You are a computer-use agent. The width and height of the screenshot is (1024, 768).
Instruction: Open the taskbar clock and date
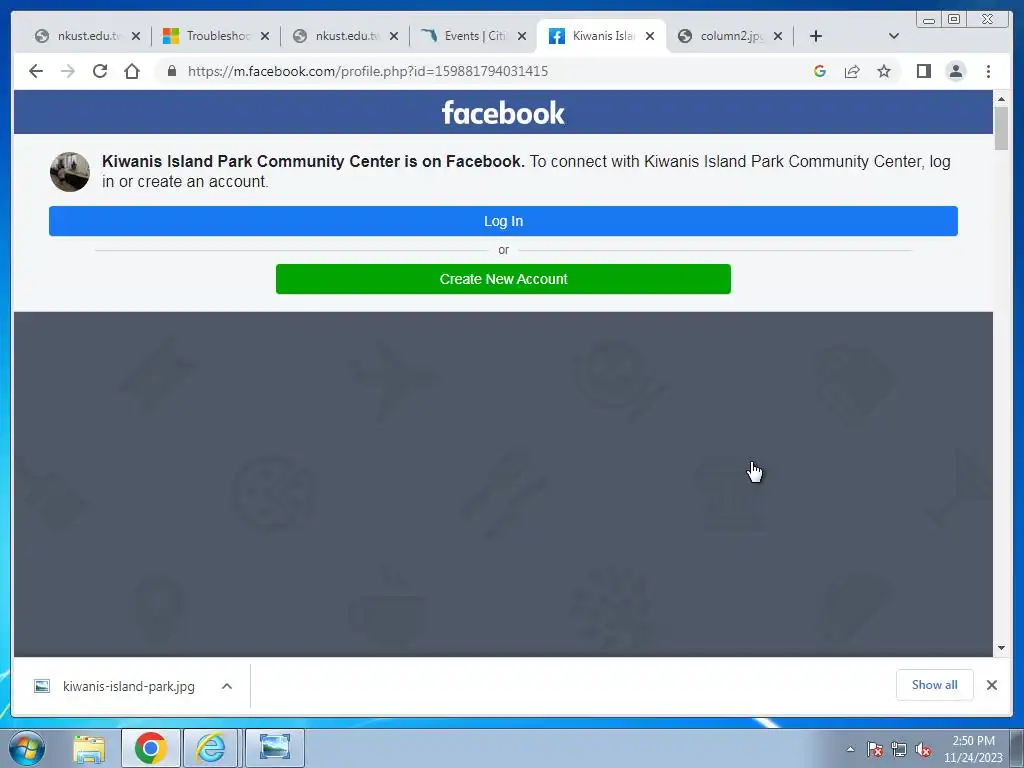pos(973,749)
